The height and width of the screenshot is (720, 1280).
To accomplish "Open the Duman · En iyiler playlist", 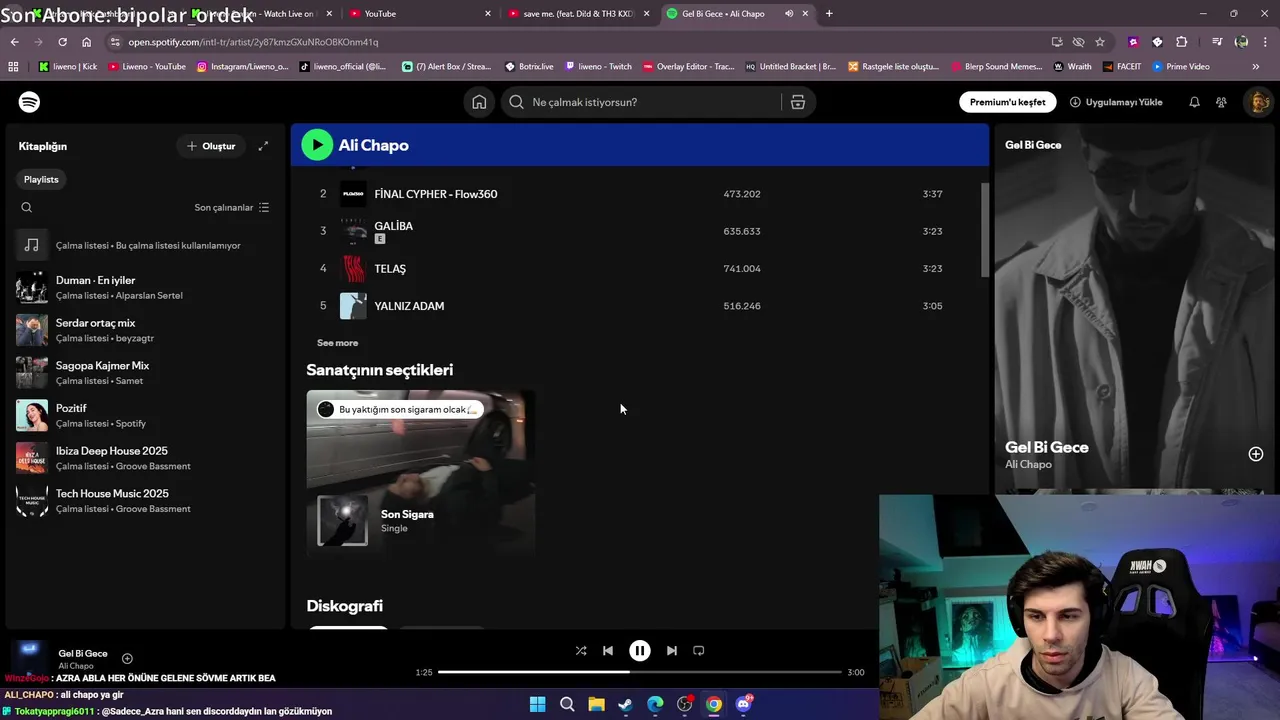I will coord(145,287).
